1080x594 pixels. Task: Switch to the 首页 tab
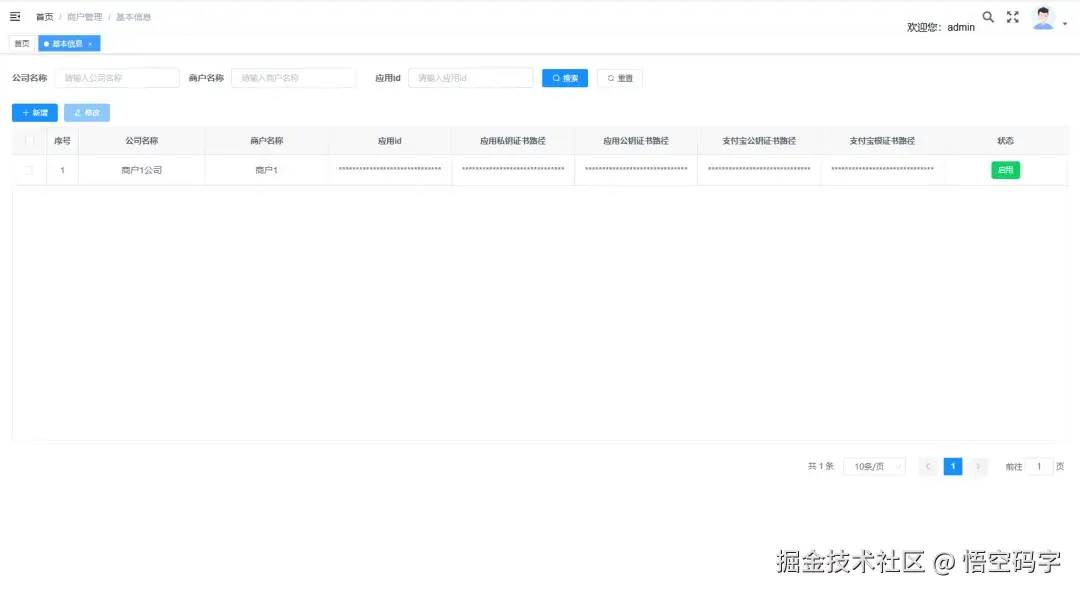point(21,43)
